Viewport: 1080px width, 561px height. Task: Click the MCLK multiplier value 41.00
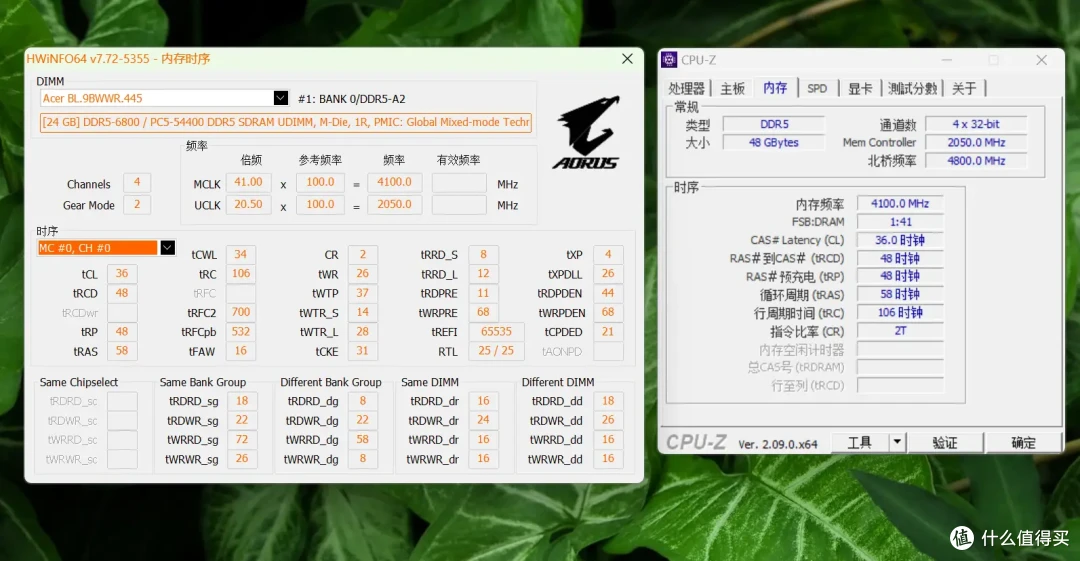coord(248,182)
